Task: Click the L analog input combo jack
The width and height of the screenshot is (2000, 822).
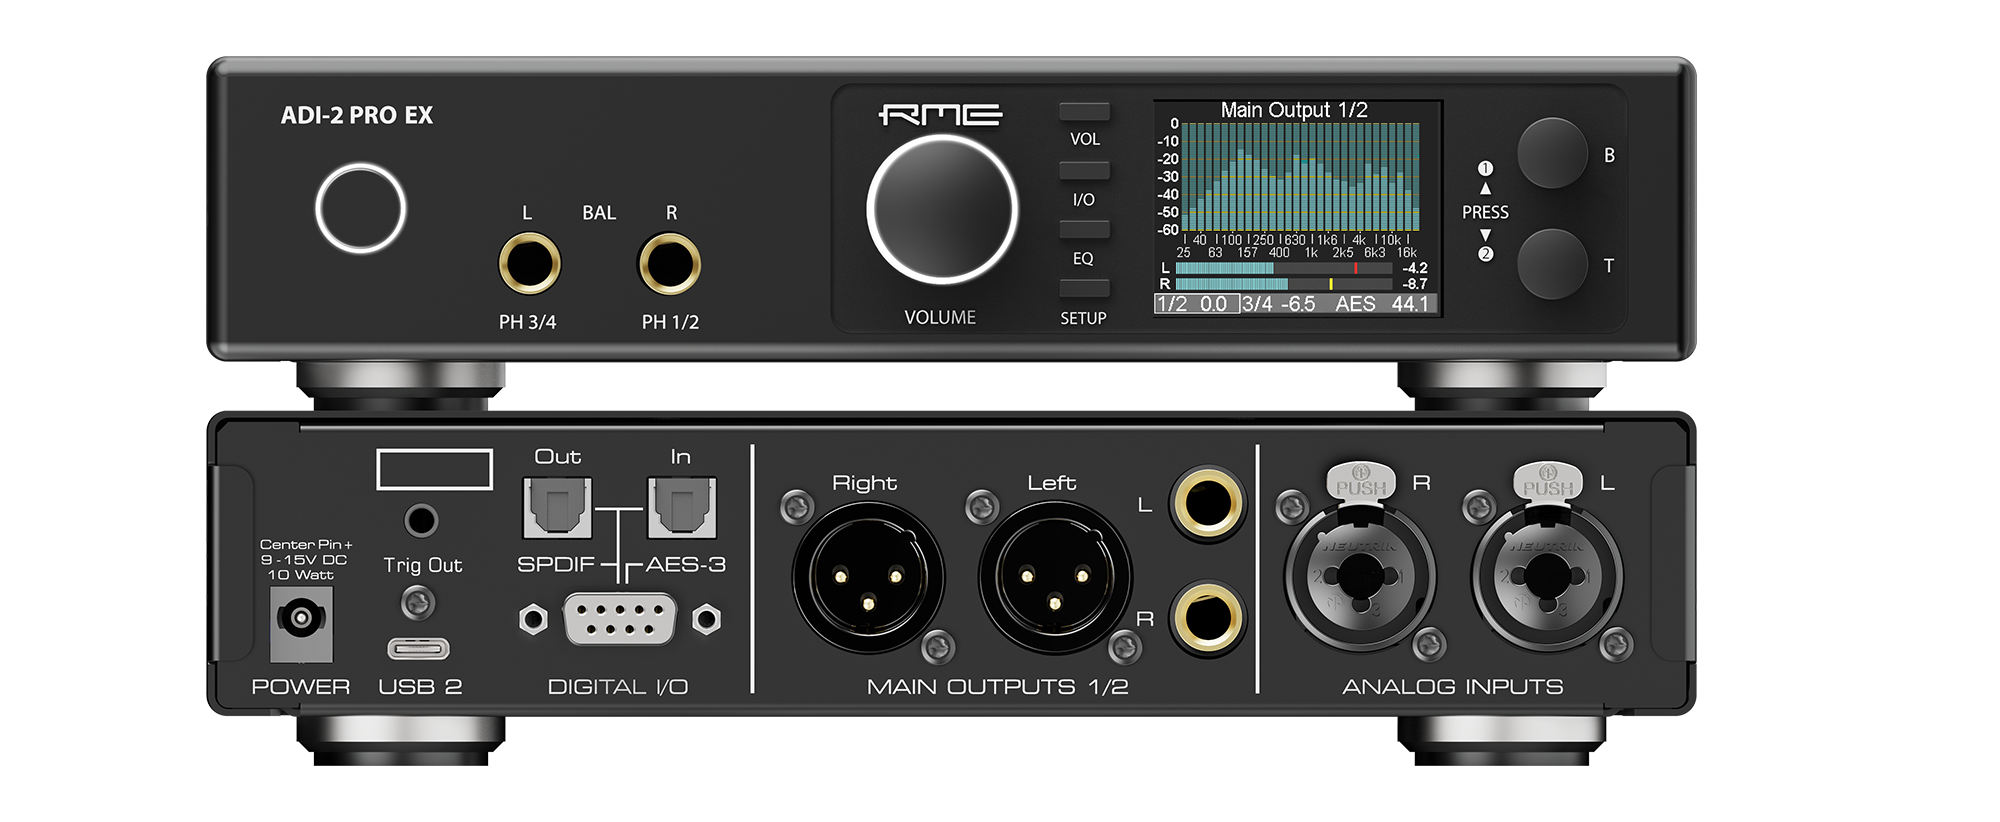Action: [1547, 576]
